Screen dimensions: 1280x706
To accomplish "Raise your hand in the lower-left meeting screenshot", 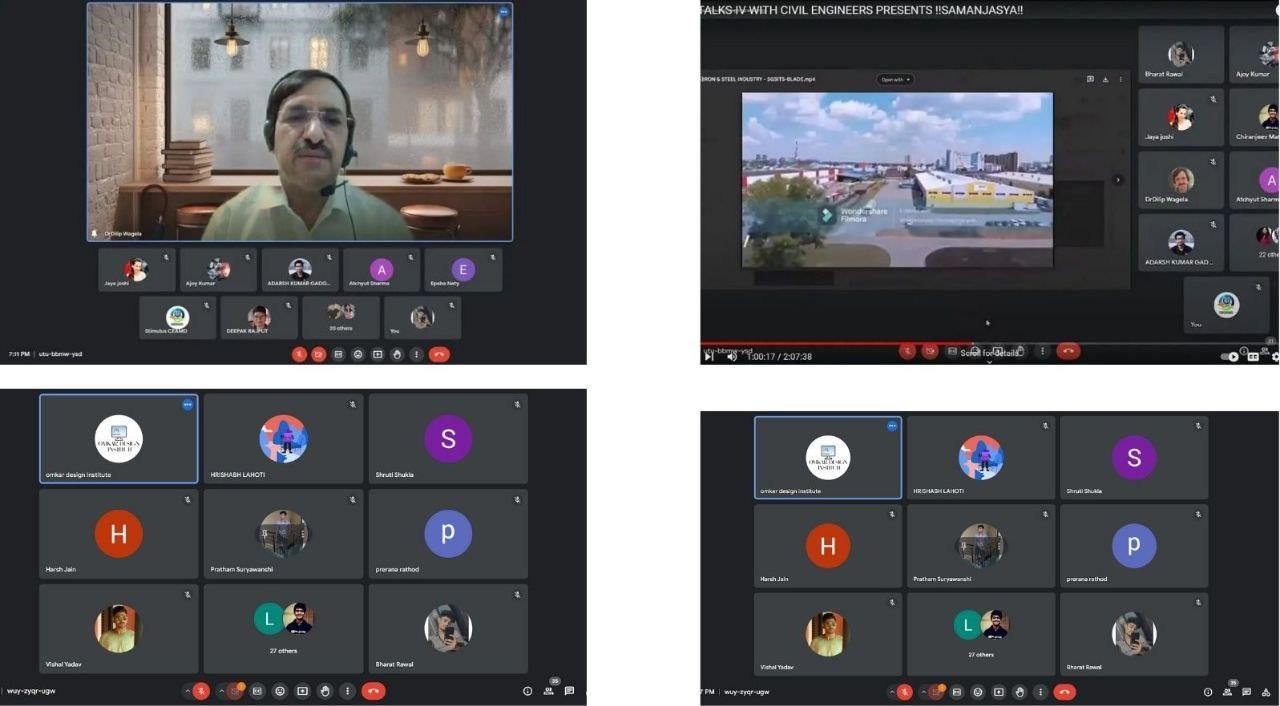I will coord(325,691).
